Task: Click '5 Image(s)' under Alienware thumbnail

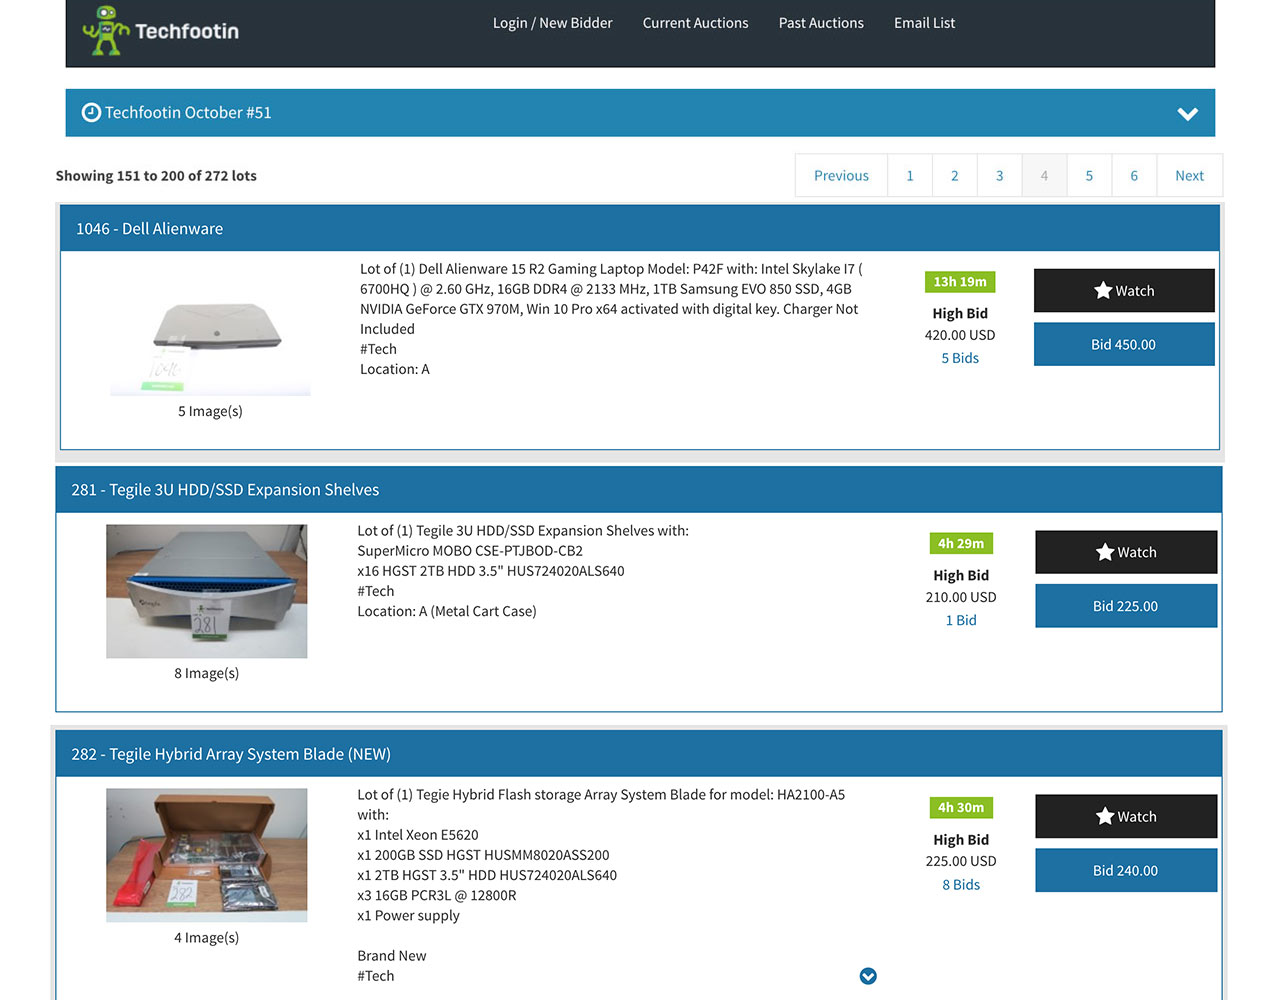Action: coord(210,411)
